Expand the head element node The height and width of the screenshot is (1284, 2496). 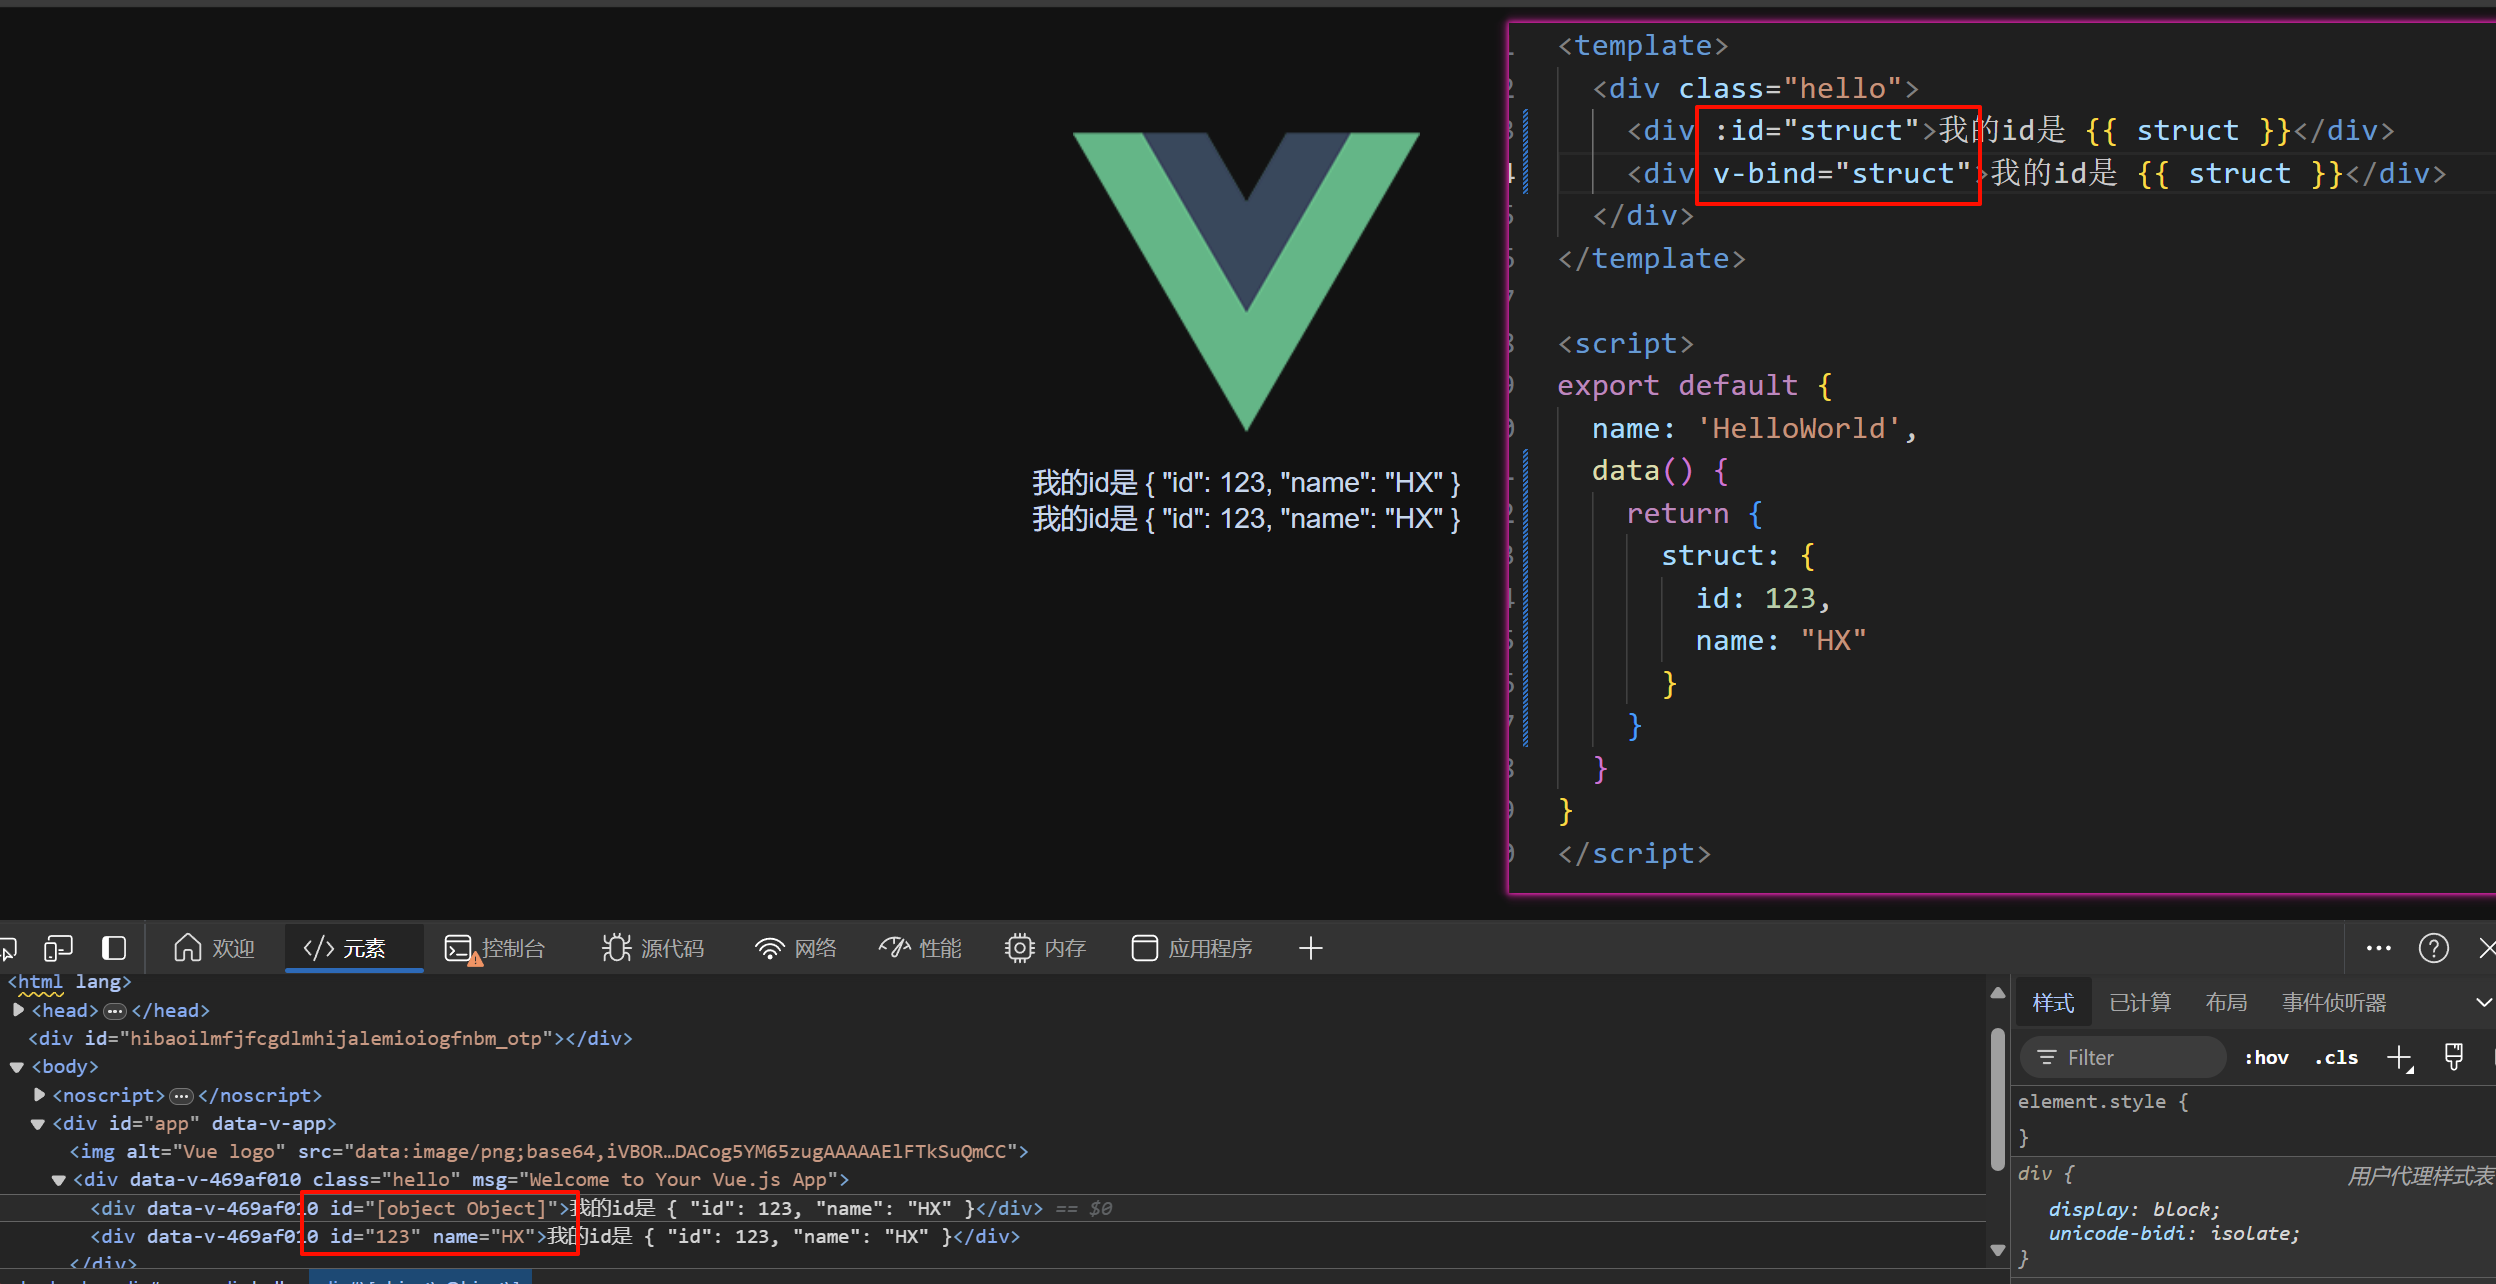pos(18,1010)
